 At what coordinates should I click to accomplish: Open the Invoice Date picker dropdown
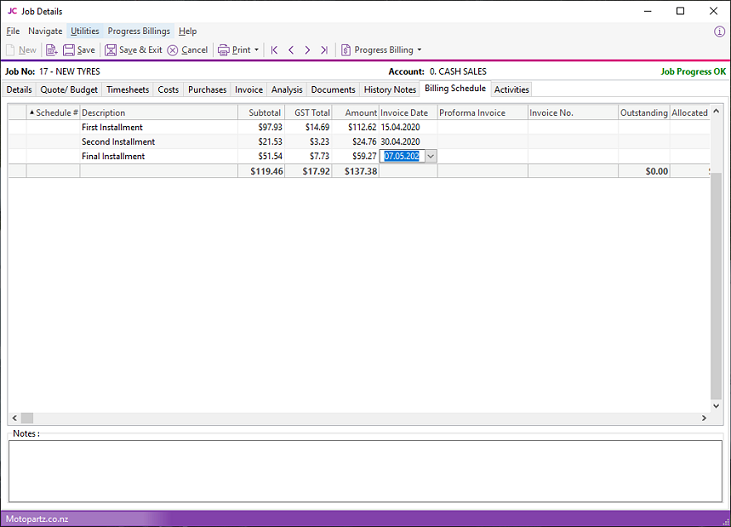point(431,156)
